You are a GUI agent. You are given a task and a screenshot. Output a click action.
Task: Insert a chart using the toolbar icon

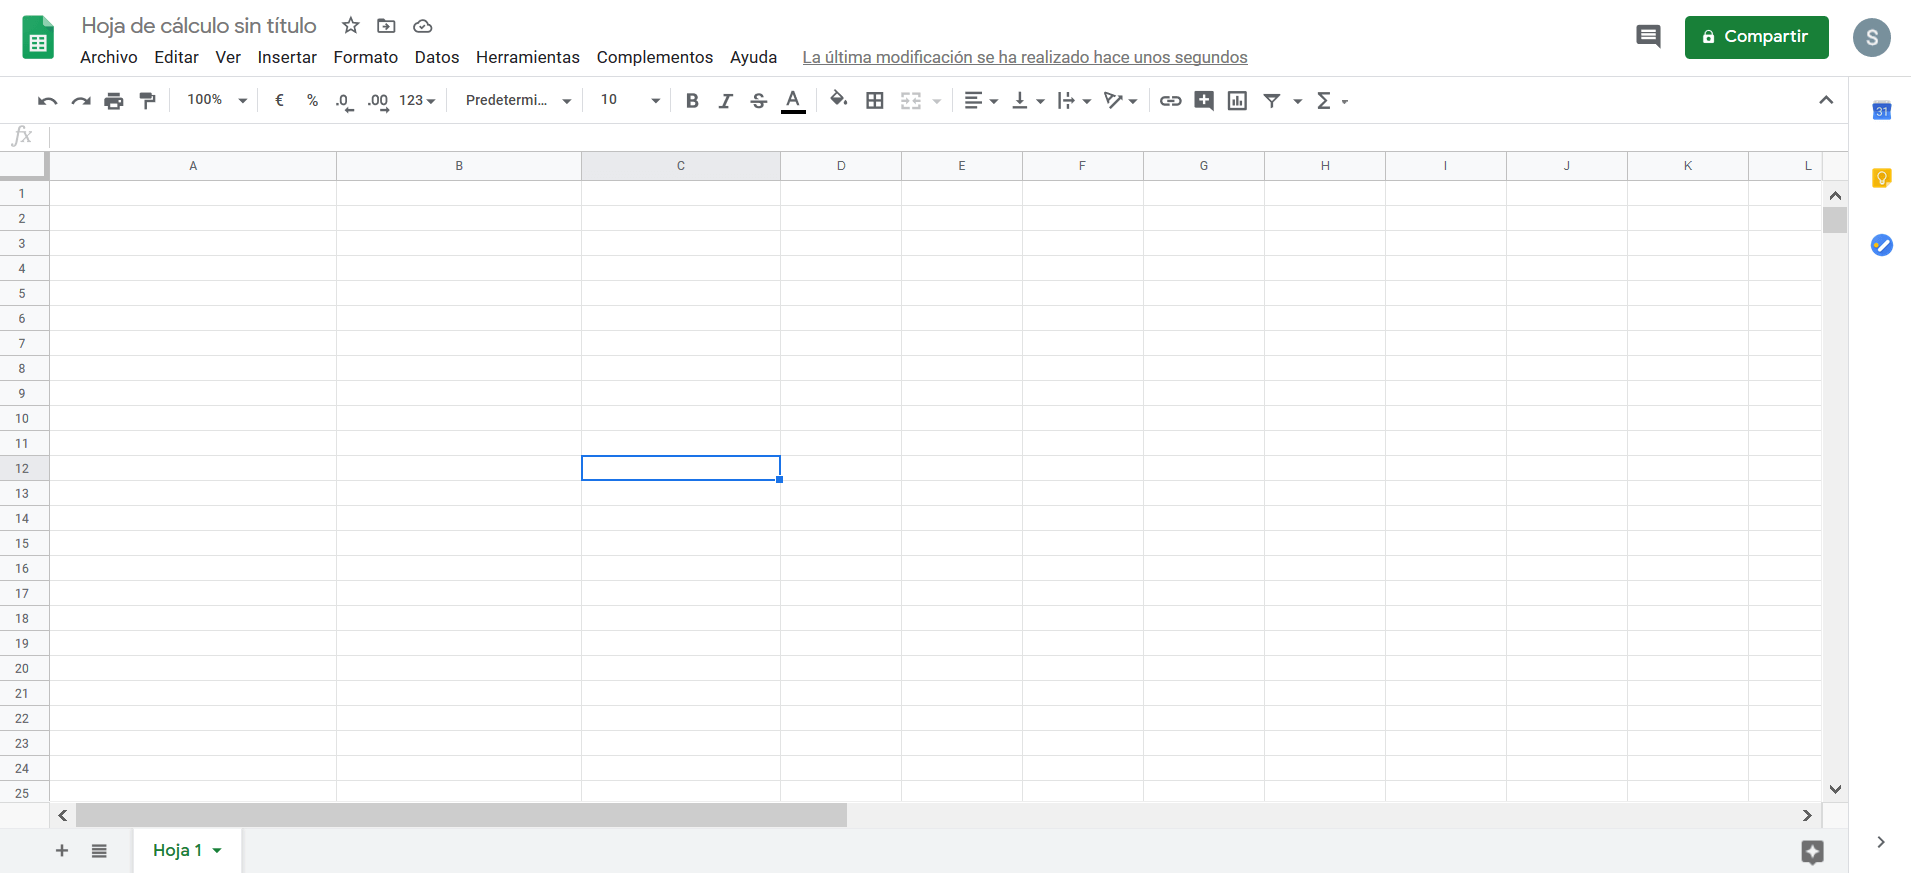coord(1237,101)
